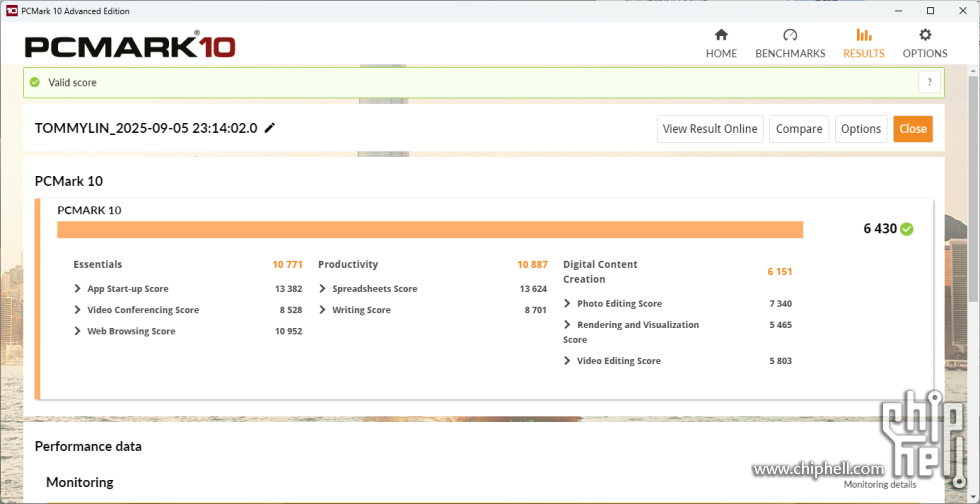
Task: Click the orange Close button
Action: tap(912, 129)
